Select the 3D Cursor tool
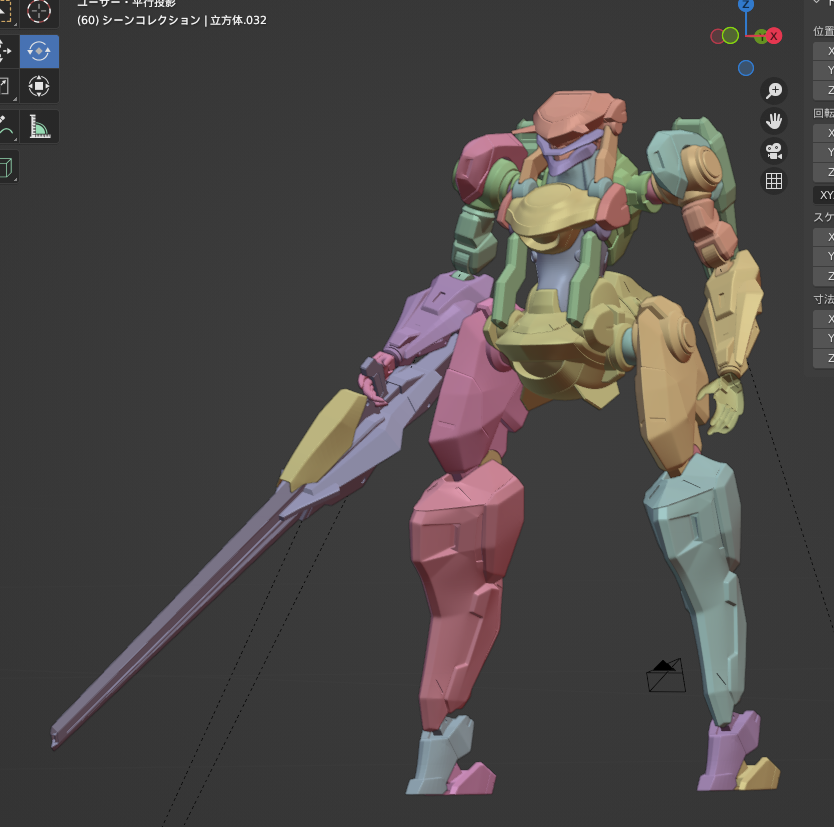Image resolution: width=834 pixels, height=827 pixels. coord(38,13)
